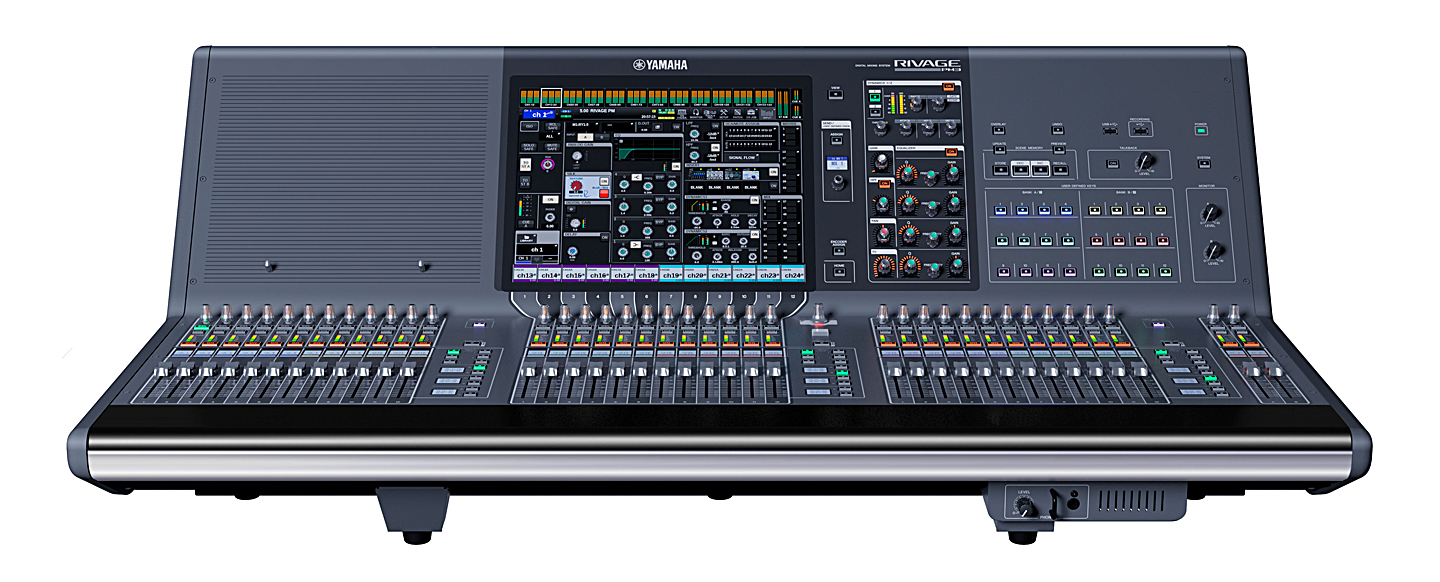
Task: Push the RECALL scene memory key
Action: (1060, 169)
